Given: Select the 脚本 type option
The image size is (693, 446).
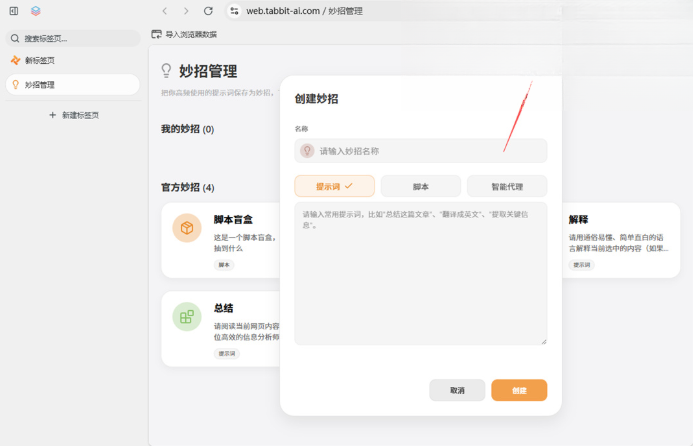Looking at the screenshot, I should point(421,186).
